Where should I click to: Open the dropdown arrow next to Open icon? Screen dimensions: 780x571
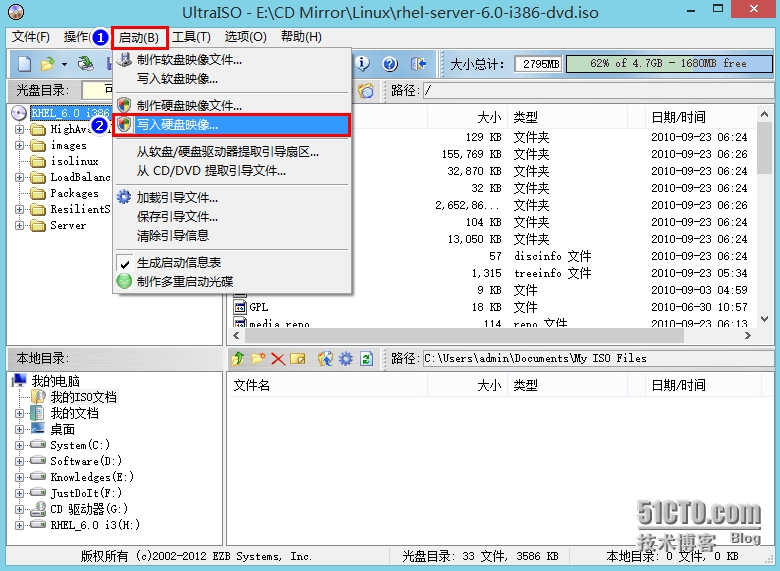[64, 64]
